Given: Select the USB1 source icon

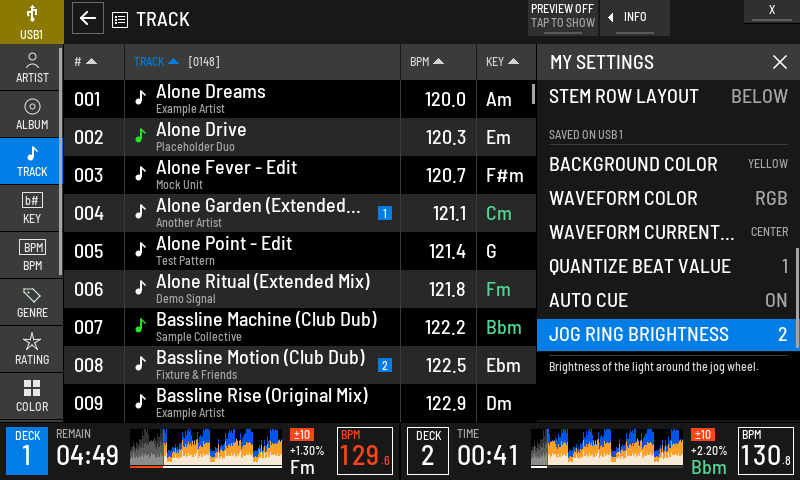Looking at the screenshot, I should (x=32, y=22).
